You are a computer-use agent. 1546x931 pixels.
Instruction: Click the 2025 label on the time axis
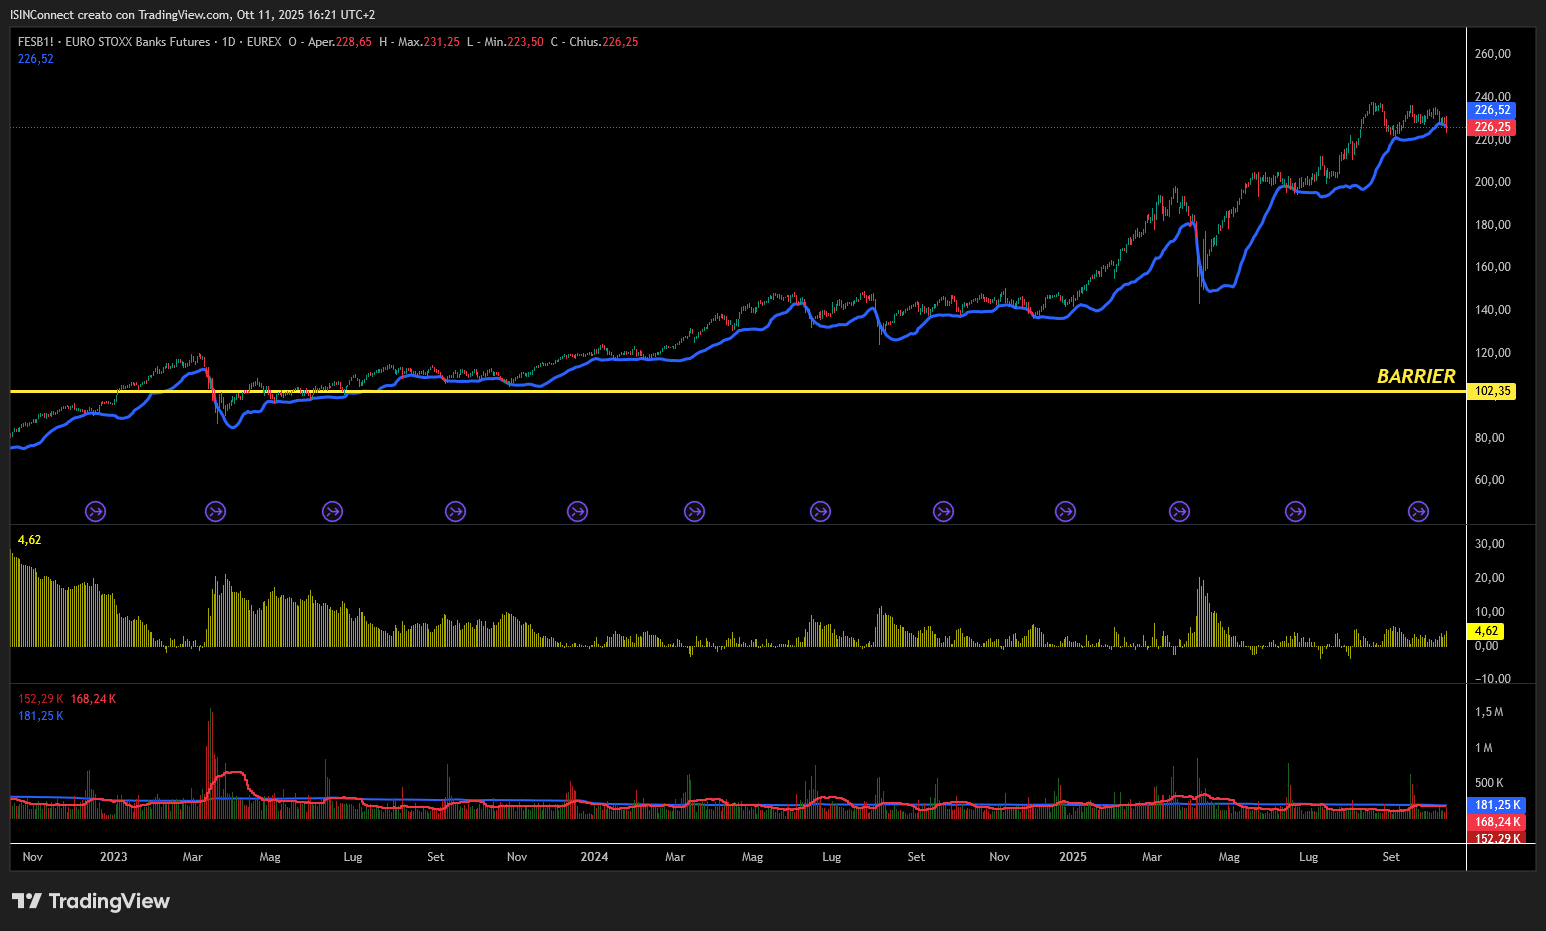[x=1072, y=857]
